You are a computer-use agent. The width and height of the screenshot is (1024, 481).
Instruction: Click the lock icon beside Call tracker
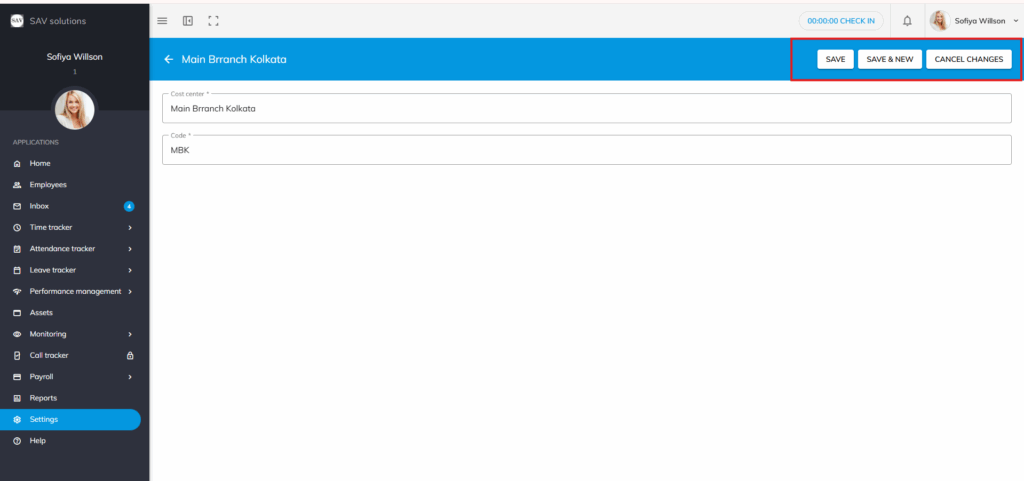pos(130,356)
